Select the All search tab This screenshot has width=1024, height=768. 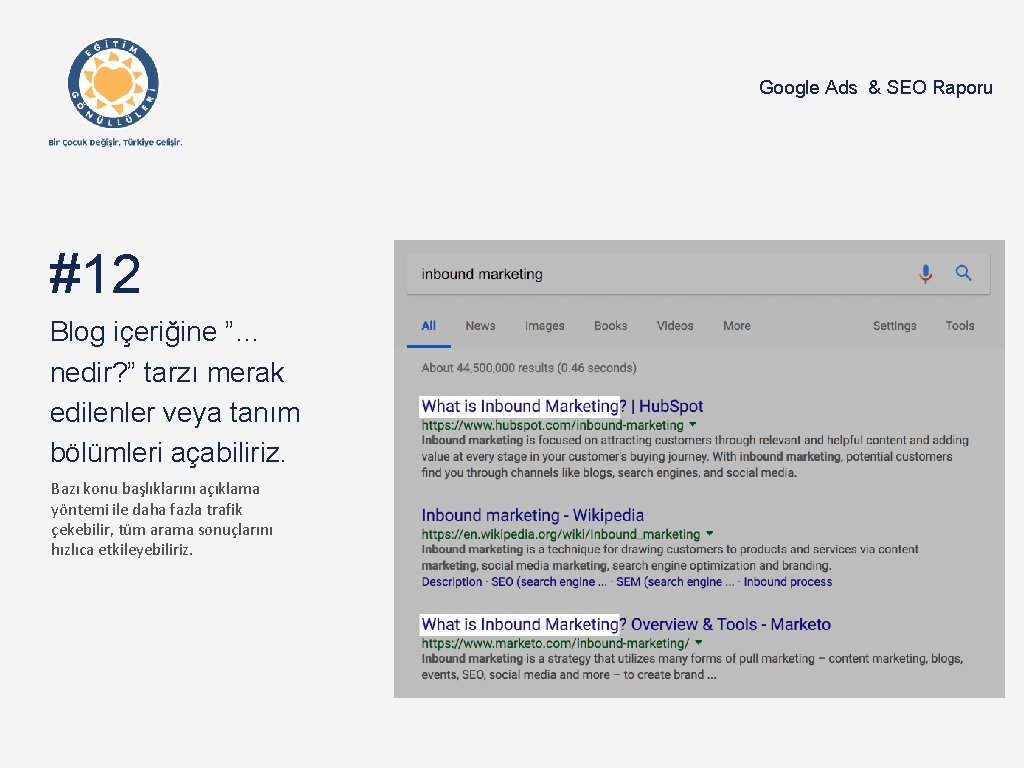point(428,325)
